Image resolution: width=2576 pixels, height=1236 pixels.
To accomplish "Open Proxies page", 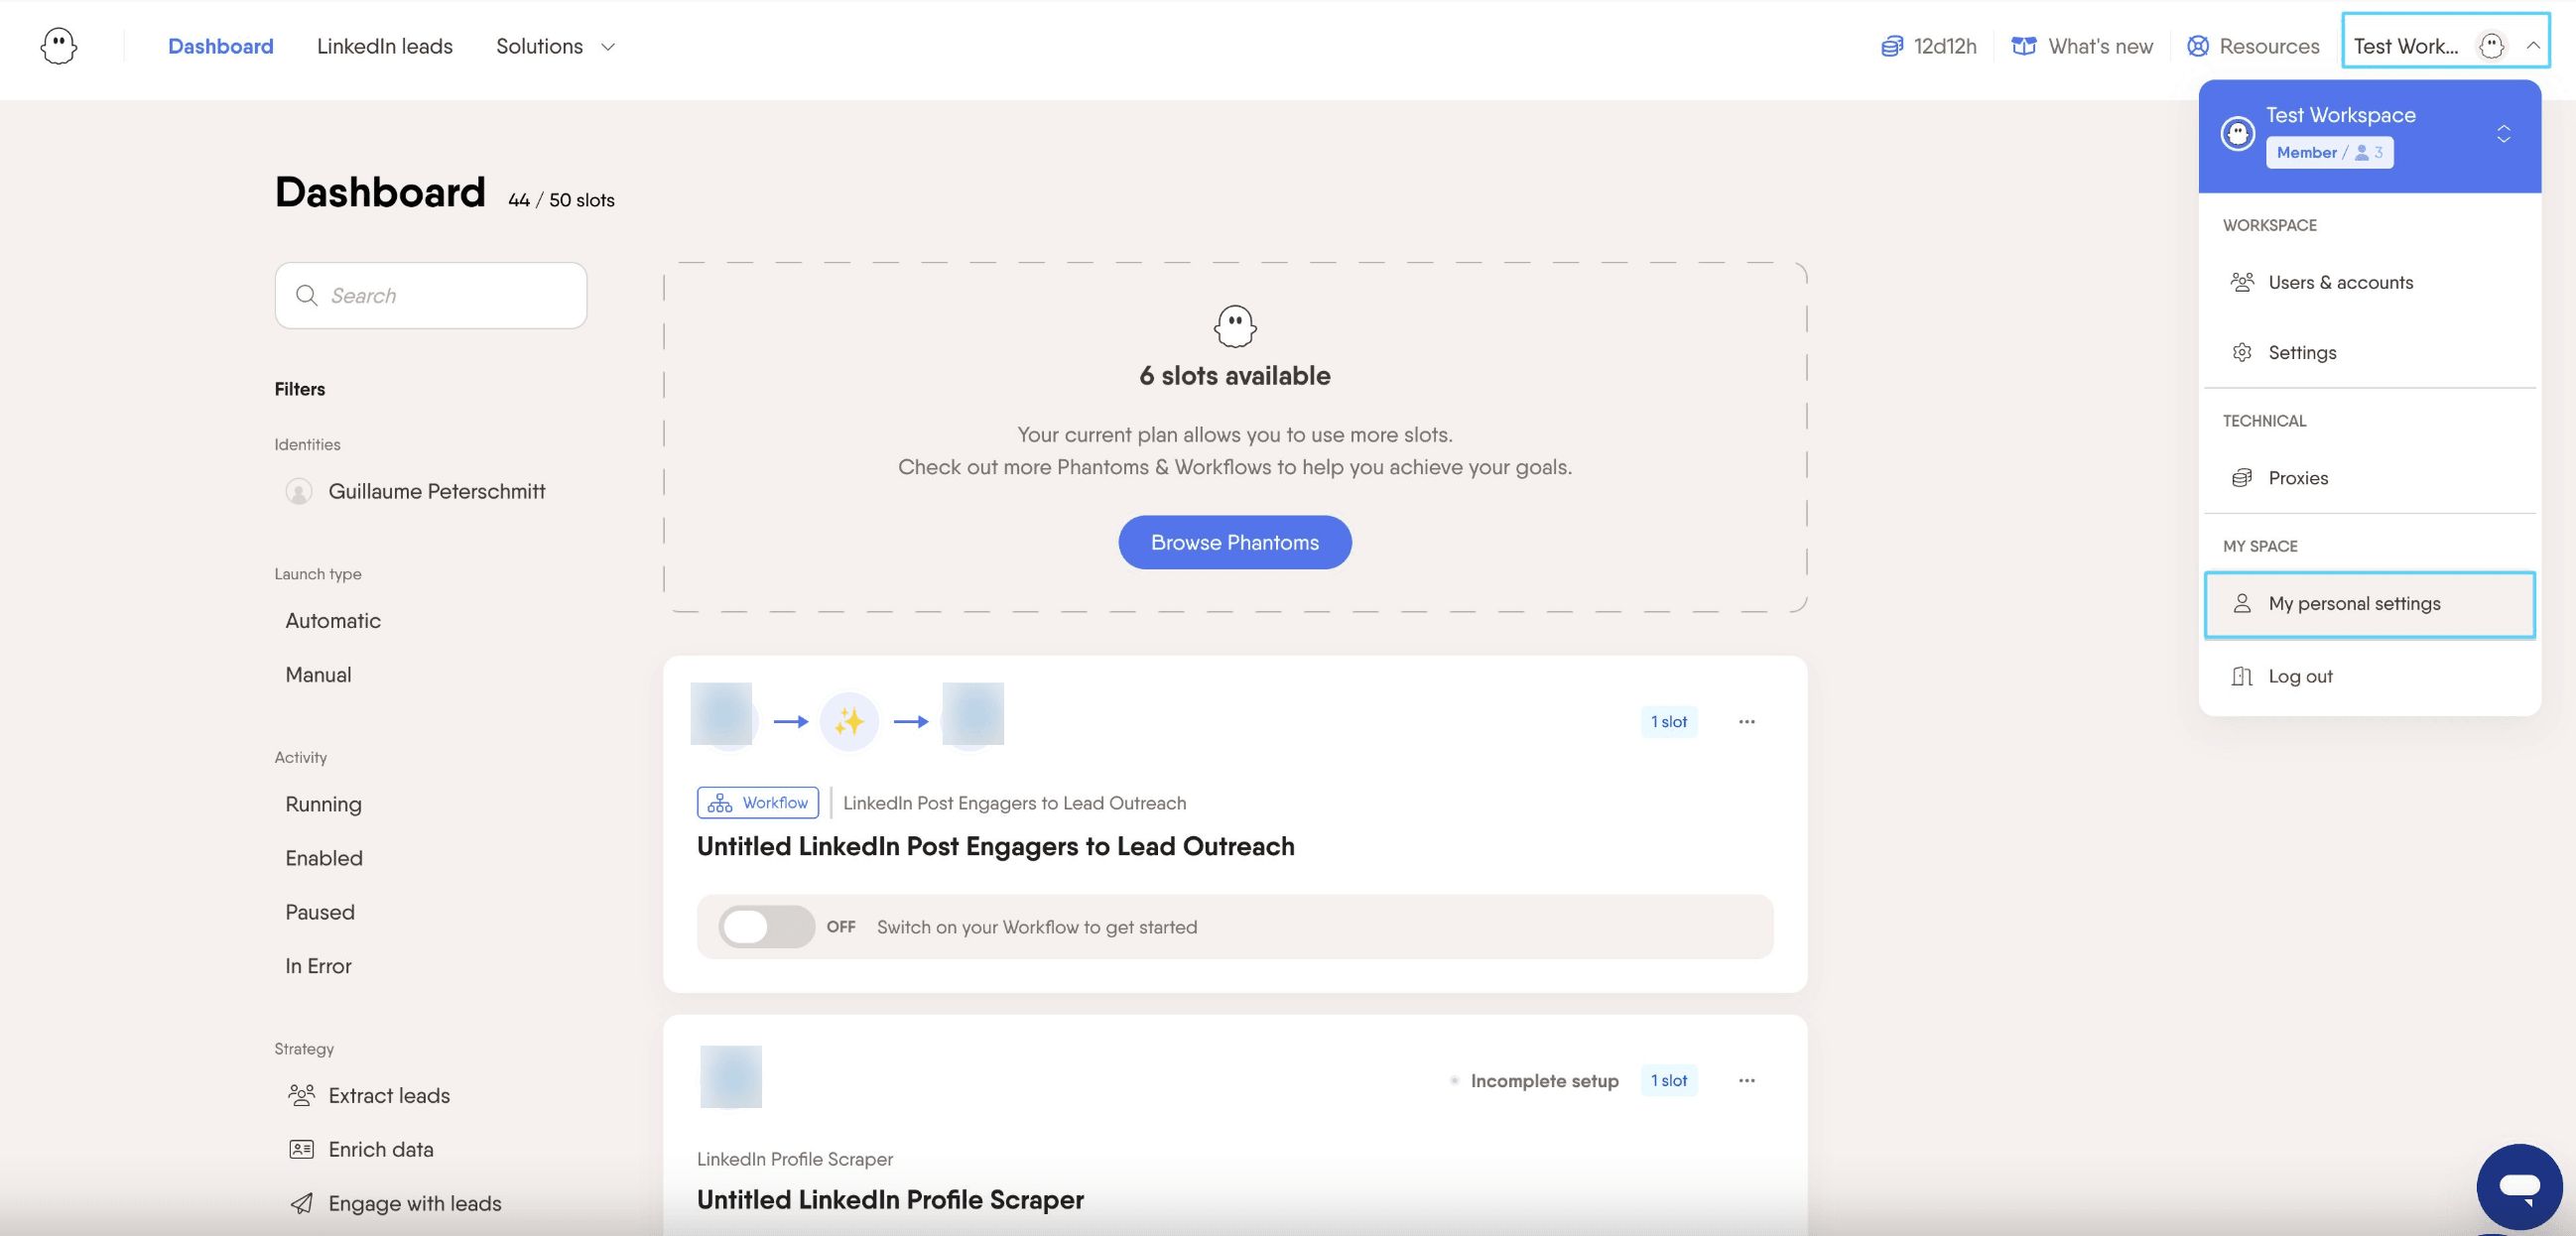I will [2369, 478].
